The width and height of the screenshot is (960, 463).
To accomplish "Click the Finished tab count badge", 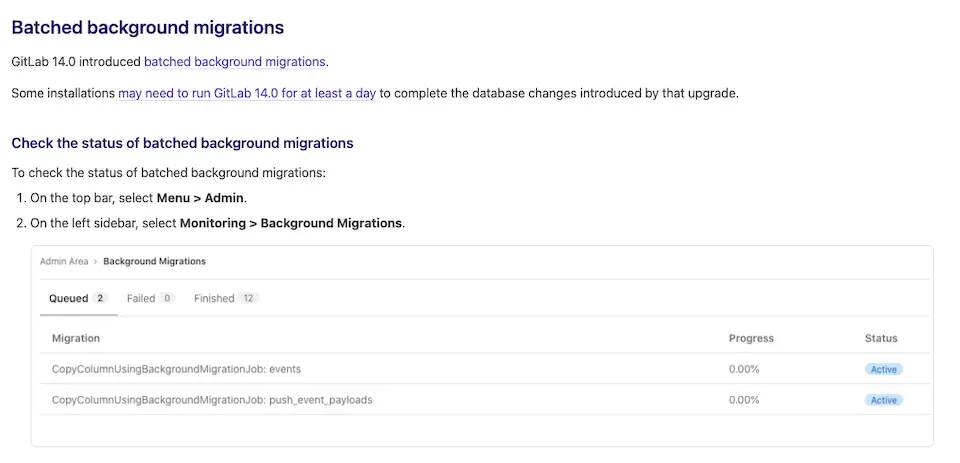I will click(249, 298).
